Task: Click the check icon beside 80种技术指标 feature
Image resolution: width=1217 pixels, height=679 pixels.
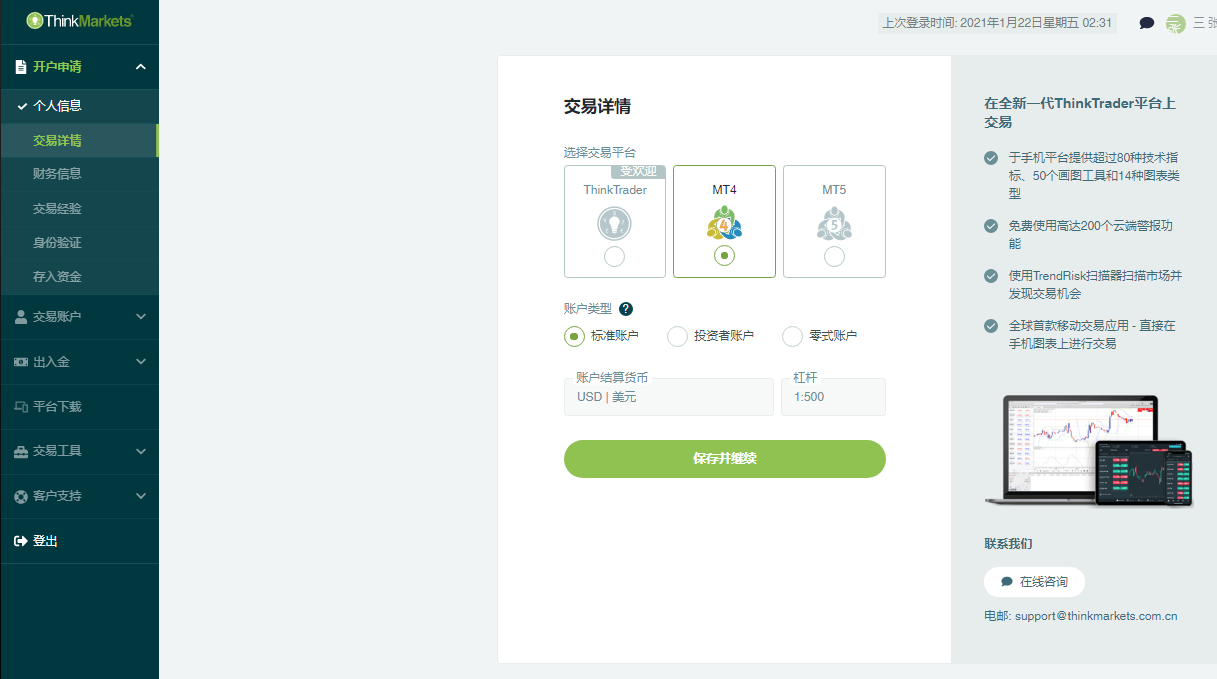Action: point(991,158)
